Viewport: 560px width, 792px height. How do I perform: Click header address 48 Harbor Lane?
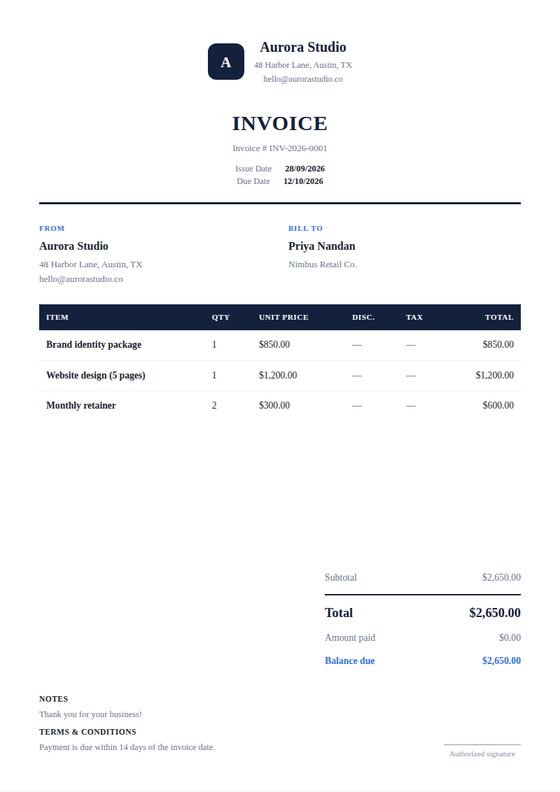[x=303, y=65]
